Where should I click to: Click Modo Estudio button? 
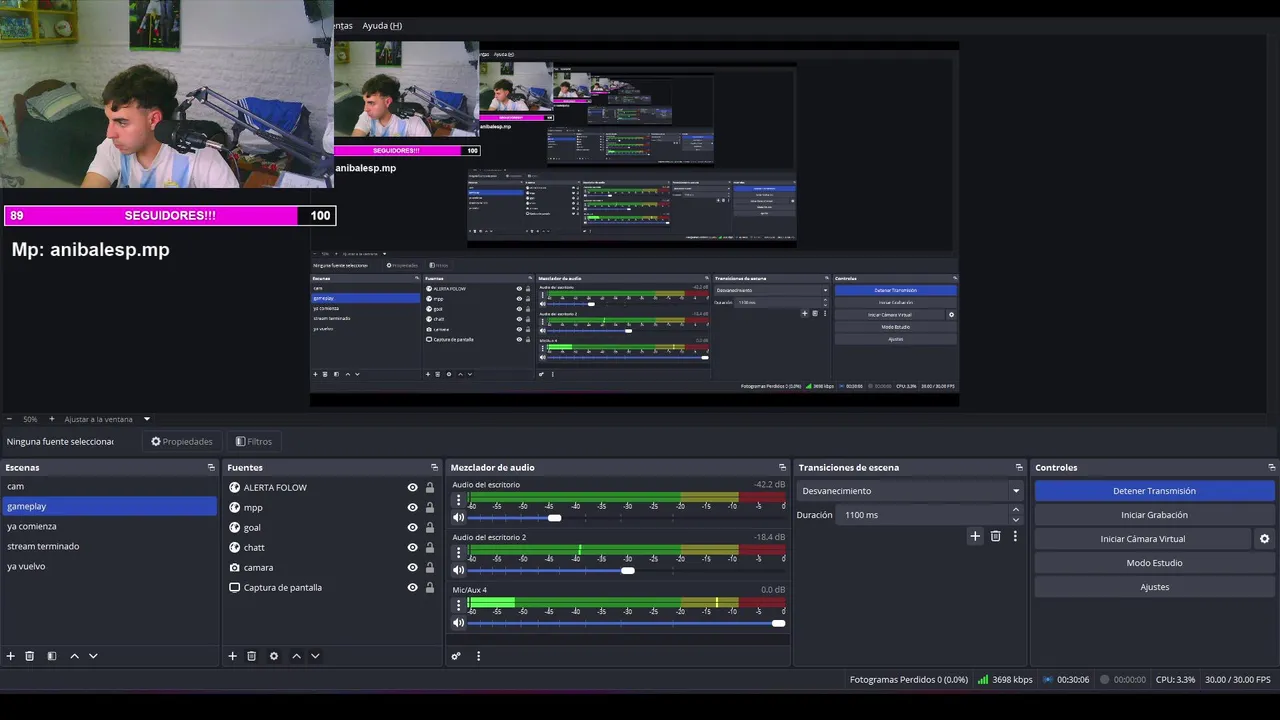(1154, 563)
